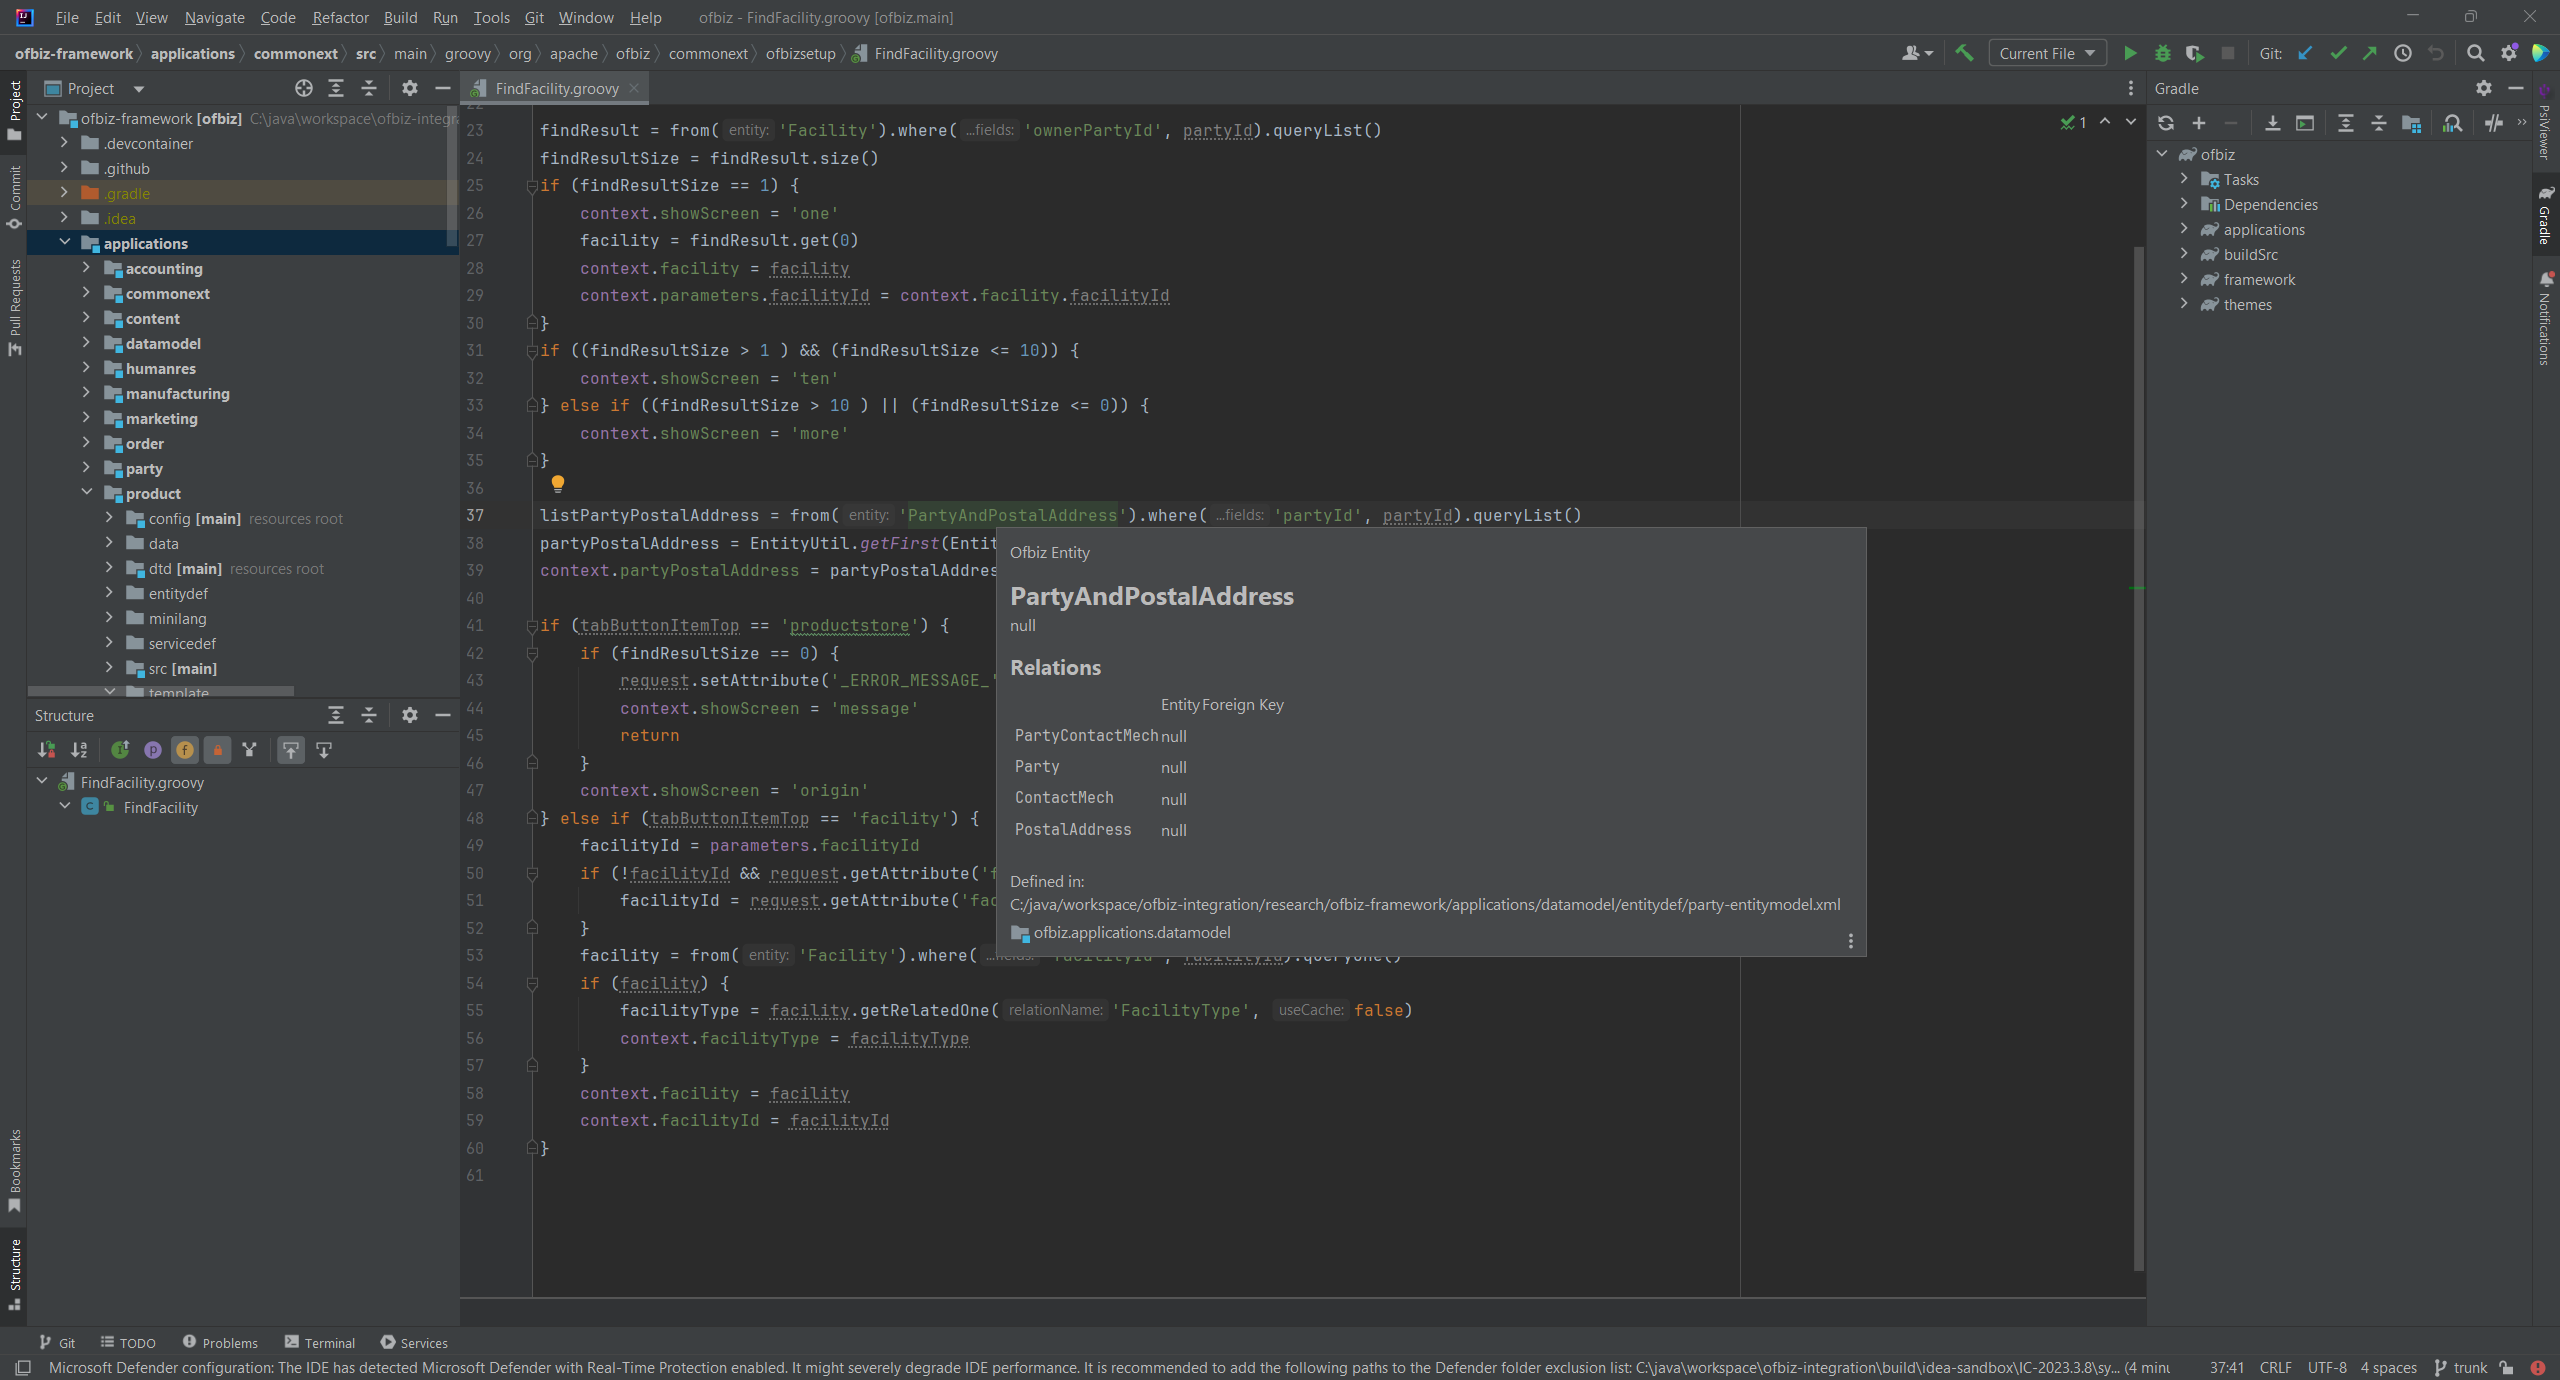Link a Gradle project with plus icon
The width and height of the screenshot is (2560, 1380).
tap(2199, 123)
